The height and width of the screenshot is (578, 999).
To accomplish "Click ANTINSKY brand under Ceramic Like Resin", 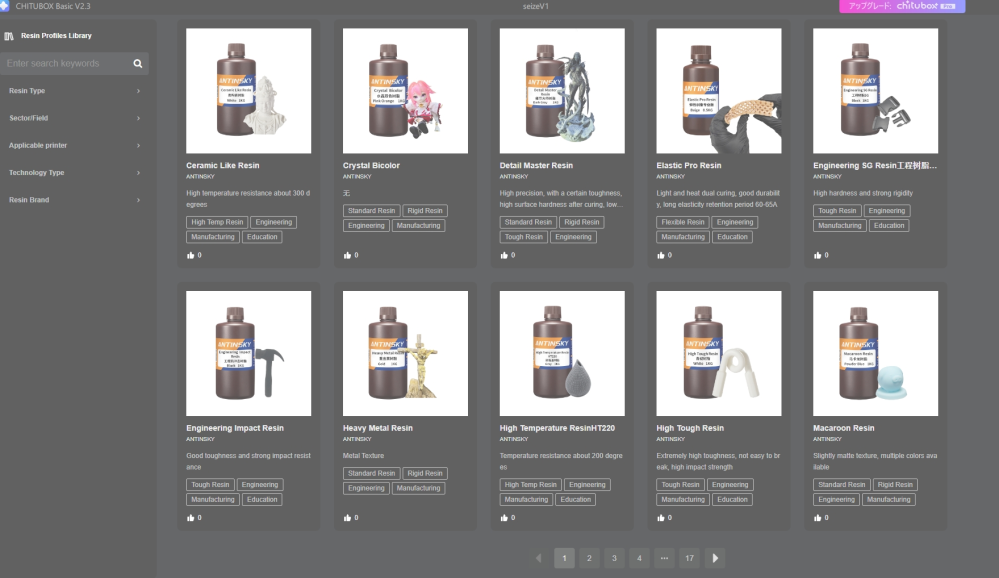I will [x=200, y=177].
